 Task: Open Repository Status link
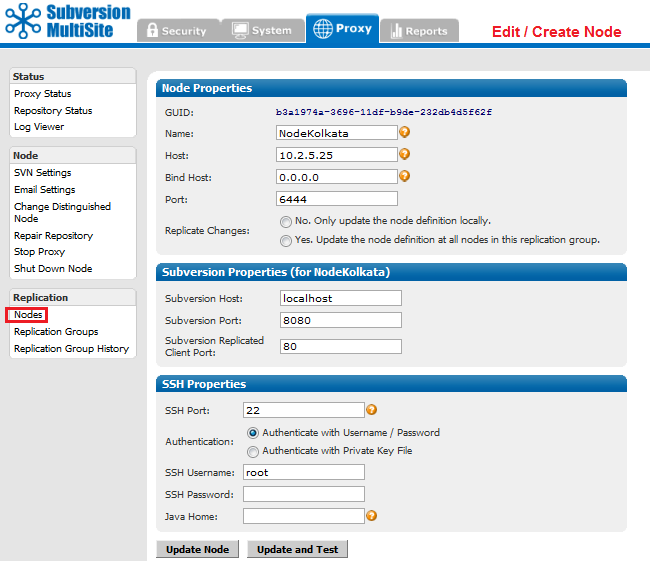[53, 111]
